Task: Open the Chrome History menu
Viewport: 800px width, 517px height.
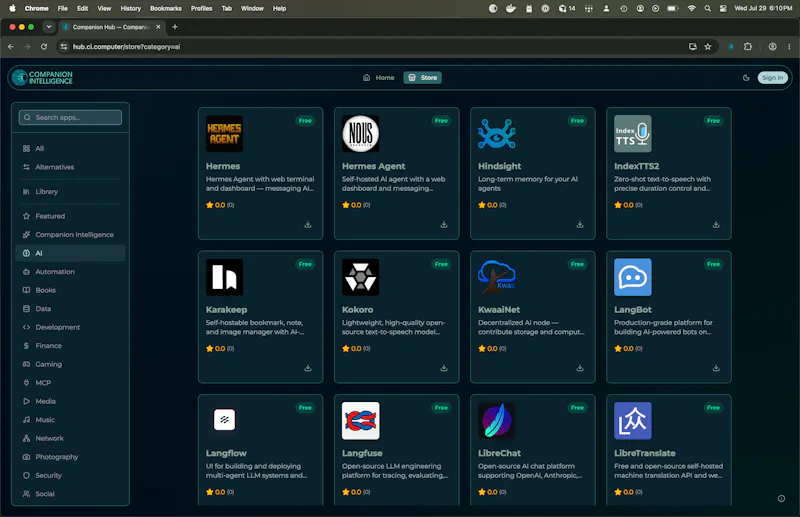Action: (x=130, y=9)
